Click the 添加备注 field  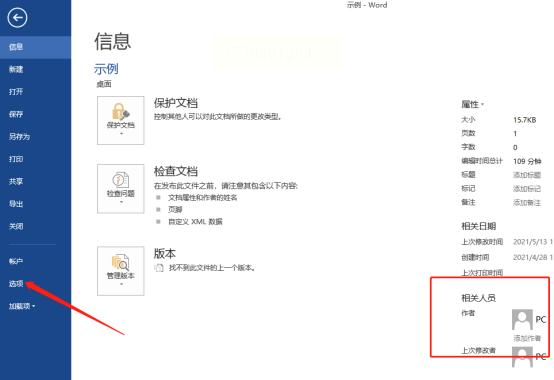pos(527,203)
